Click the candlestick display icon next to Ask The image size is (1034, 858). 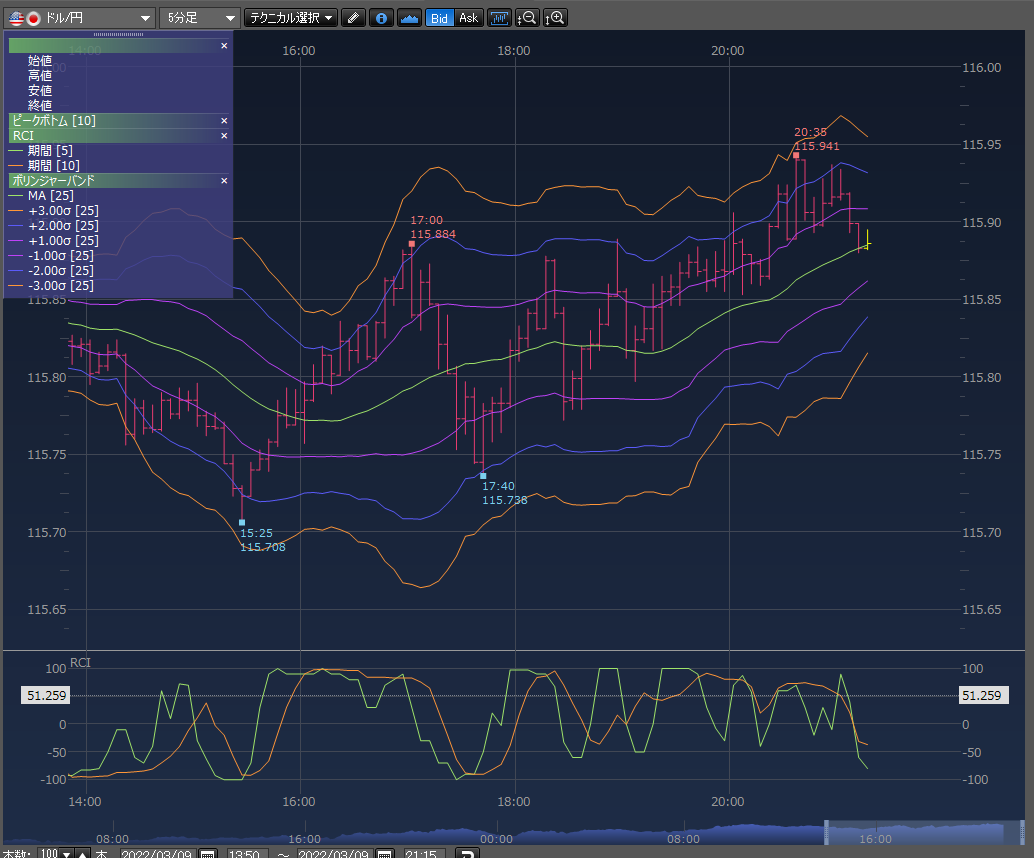pyautogui.click(x=499, y=18)
